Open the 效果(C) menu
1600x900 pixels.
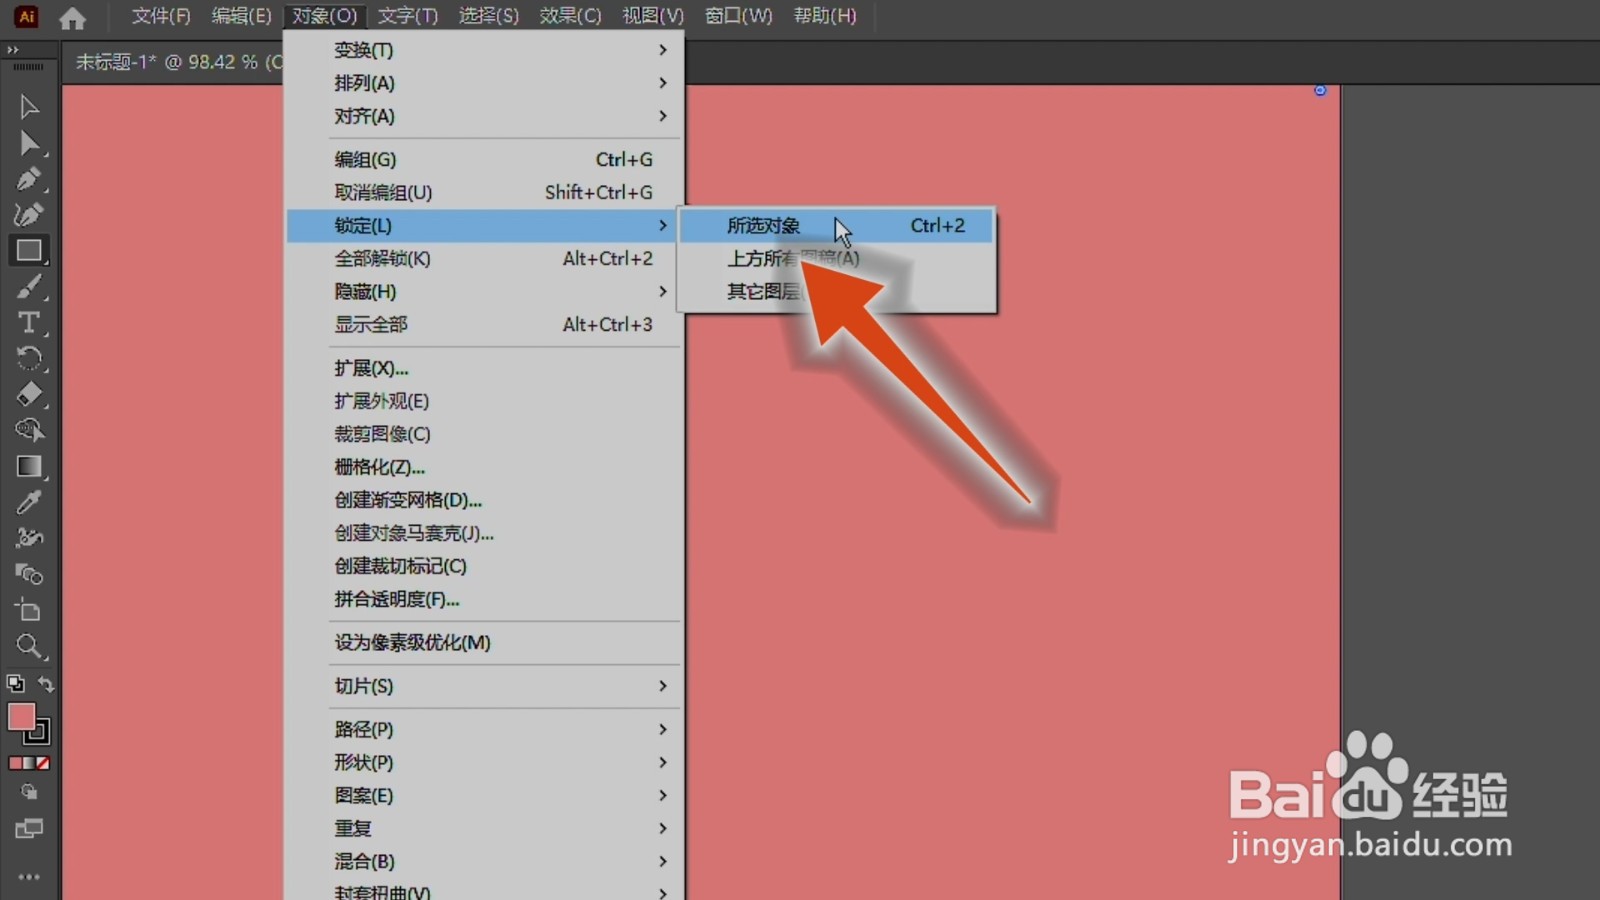(x=570, y=16)
